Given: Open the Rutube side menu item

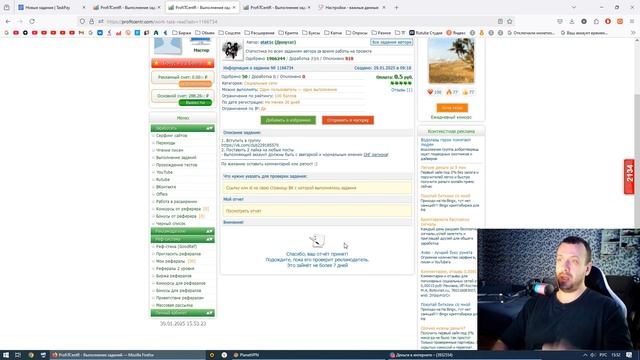Looking at the screenshot, I should tap(162, 180).
